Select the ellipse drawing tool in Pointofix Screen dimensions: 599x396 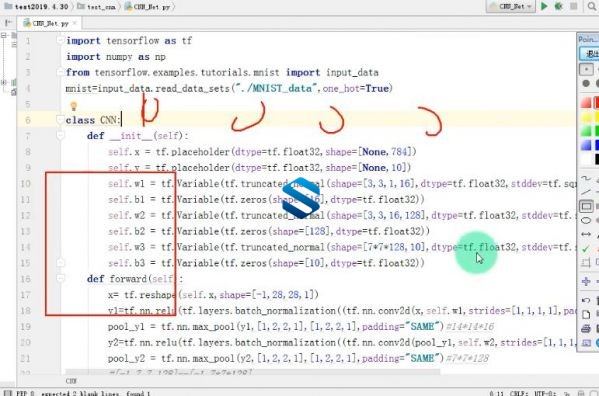pos(586,220)
